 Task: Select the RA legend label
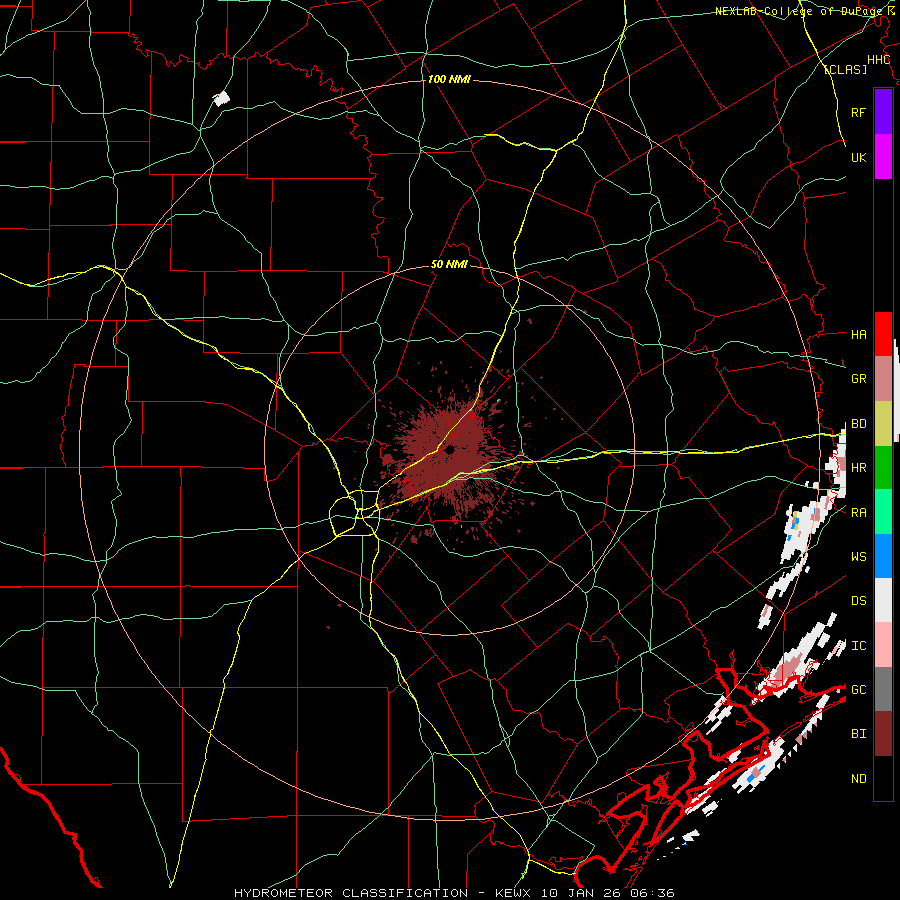[859, 513]
